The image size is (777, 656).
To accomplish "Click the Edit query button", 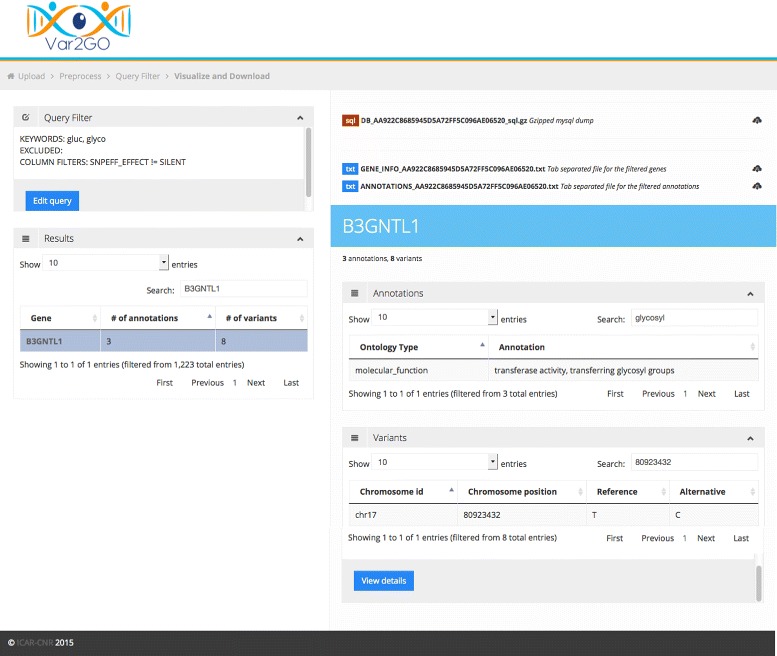I will pos(52,201).
